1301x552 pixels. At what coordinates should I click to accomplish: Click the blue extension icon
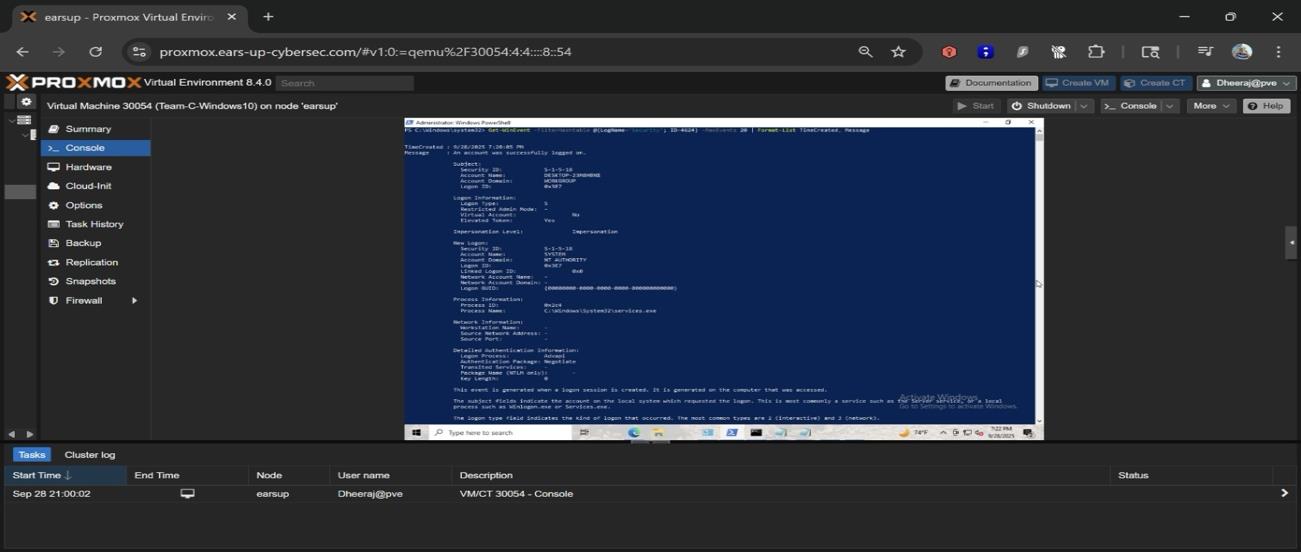pos(985,52)
